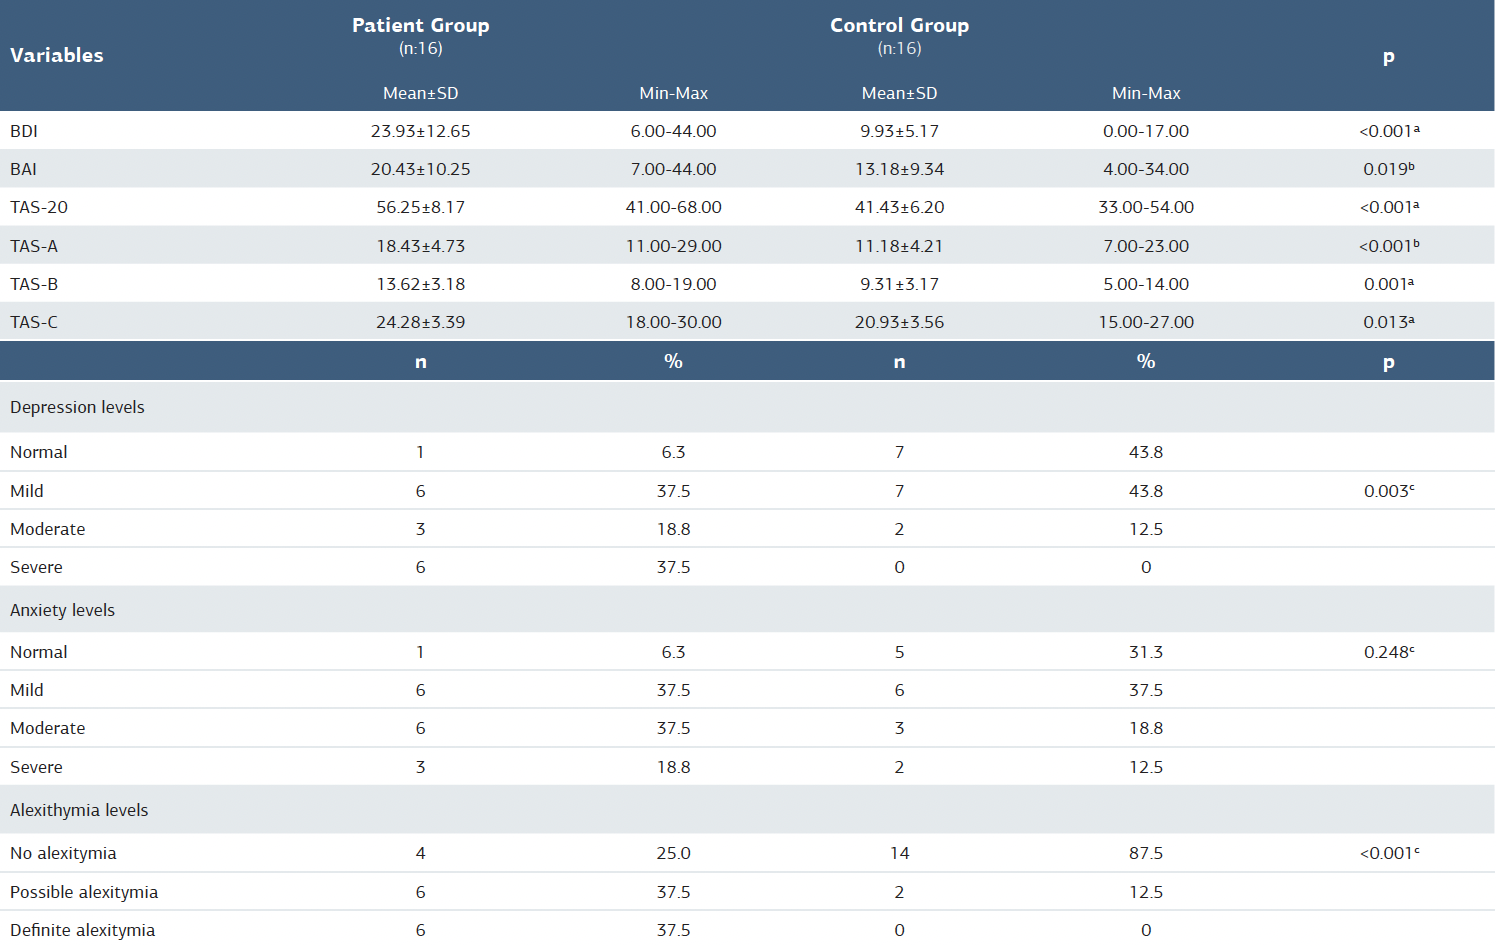Click the BDI row label
Image resolution: width=1496 pixels, height=946 pixels.
click(x=24, y=131)
